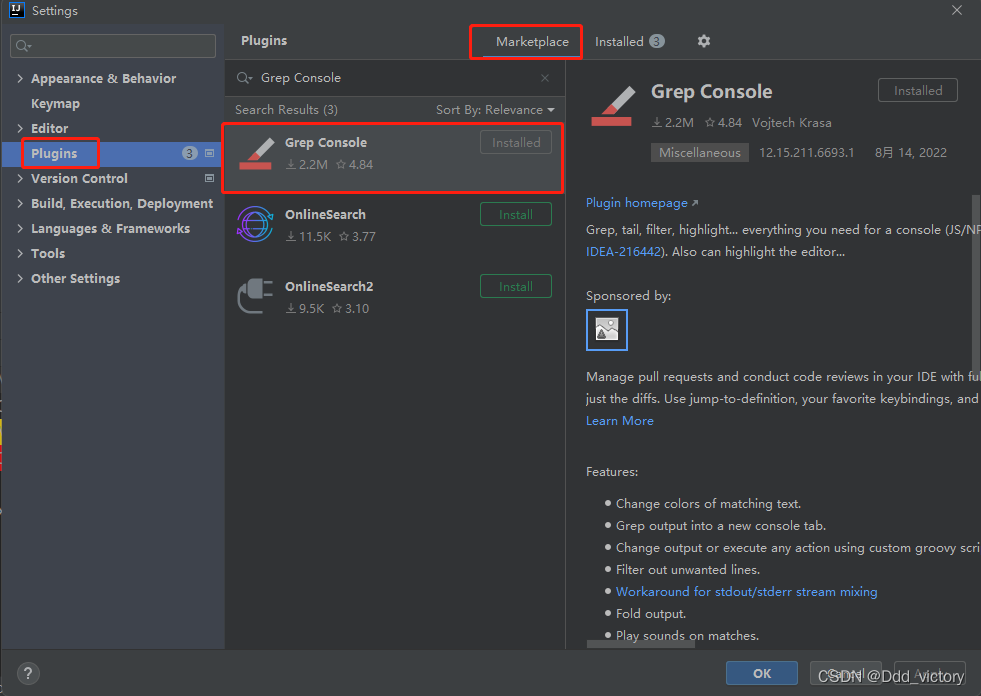Click the Grep Console details 4.84 rating star

[x=710, y=123]
